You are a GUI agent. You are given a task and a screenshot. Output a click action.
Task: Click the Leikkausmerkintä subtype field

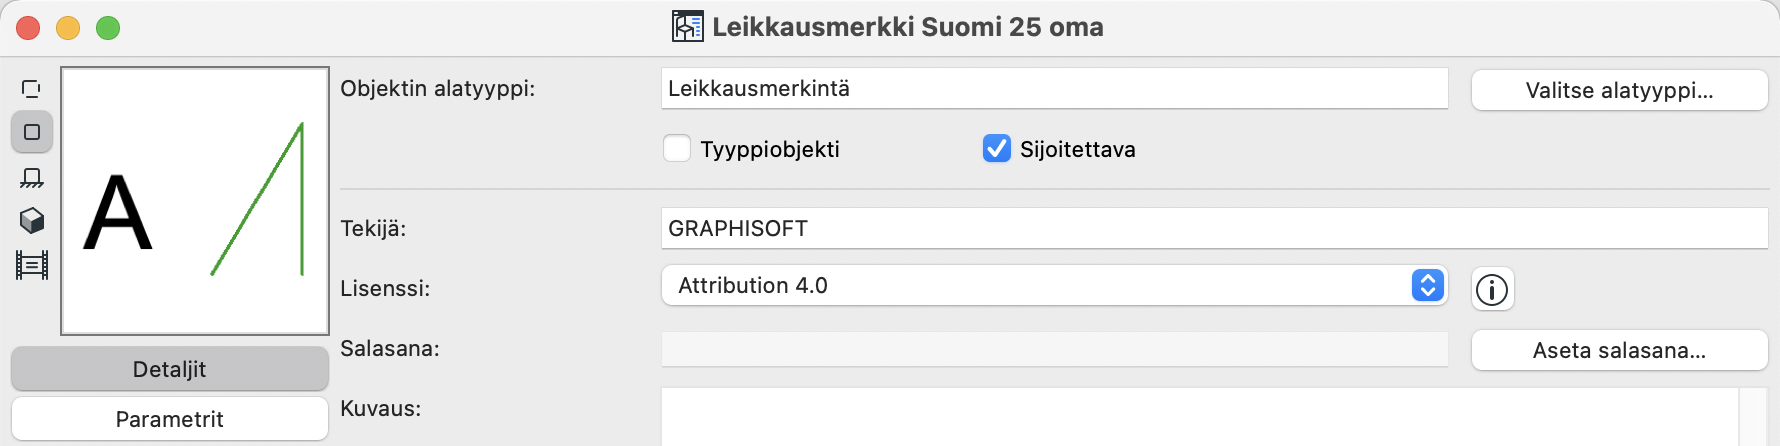1055,88
